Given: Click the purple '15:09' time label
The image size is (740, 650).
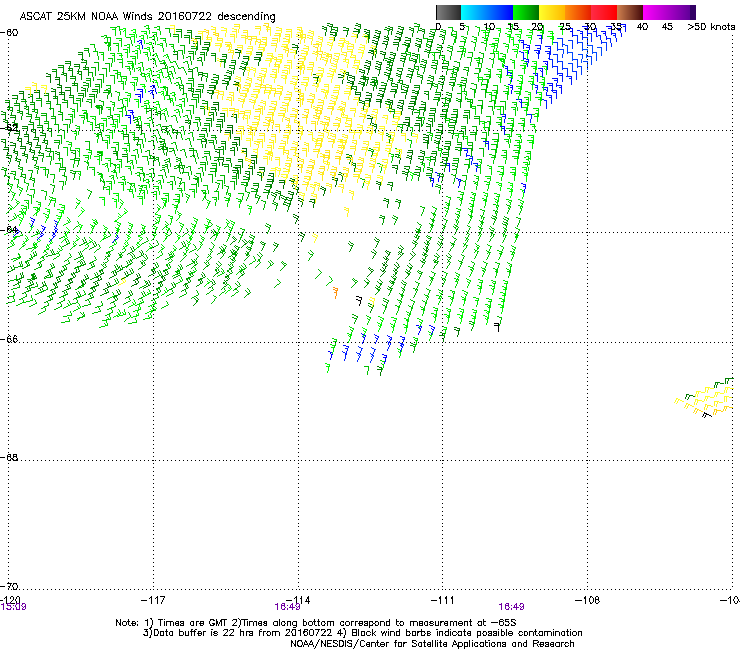Looking at the screenshot, I should coord(14,607).
